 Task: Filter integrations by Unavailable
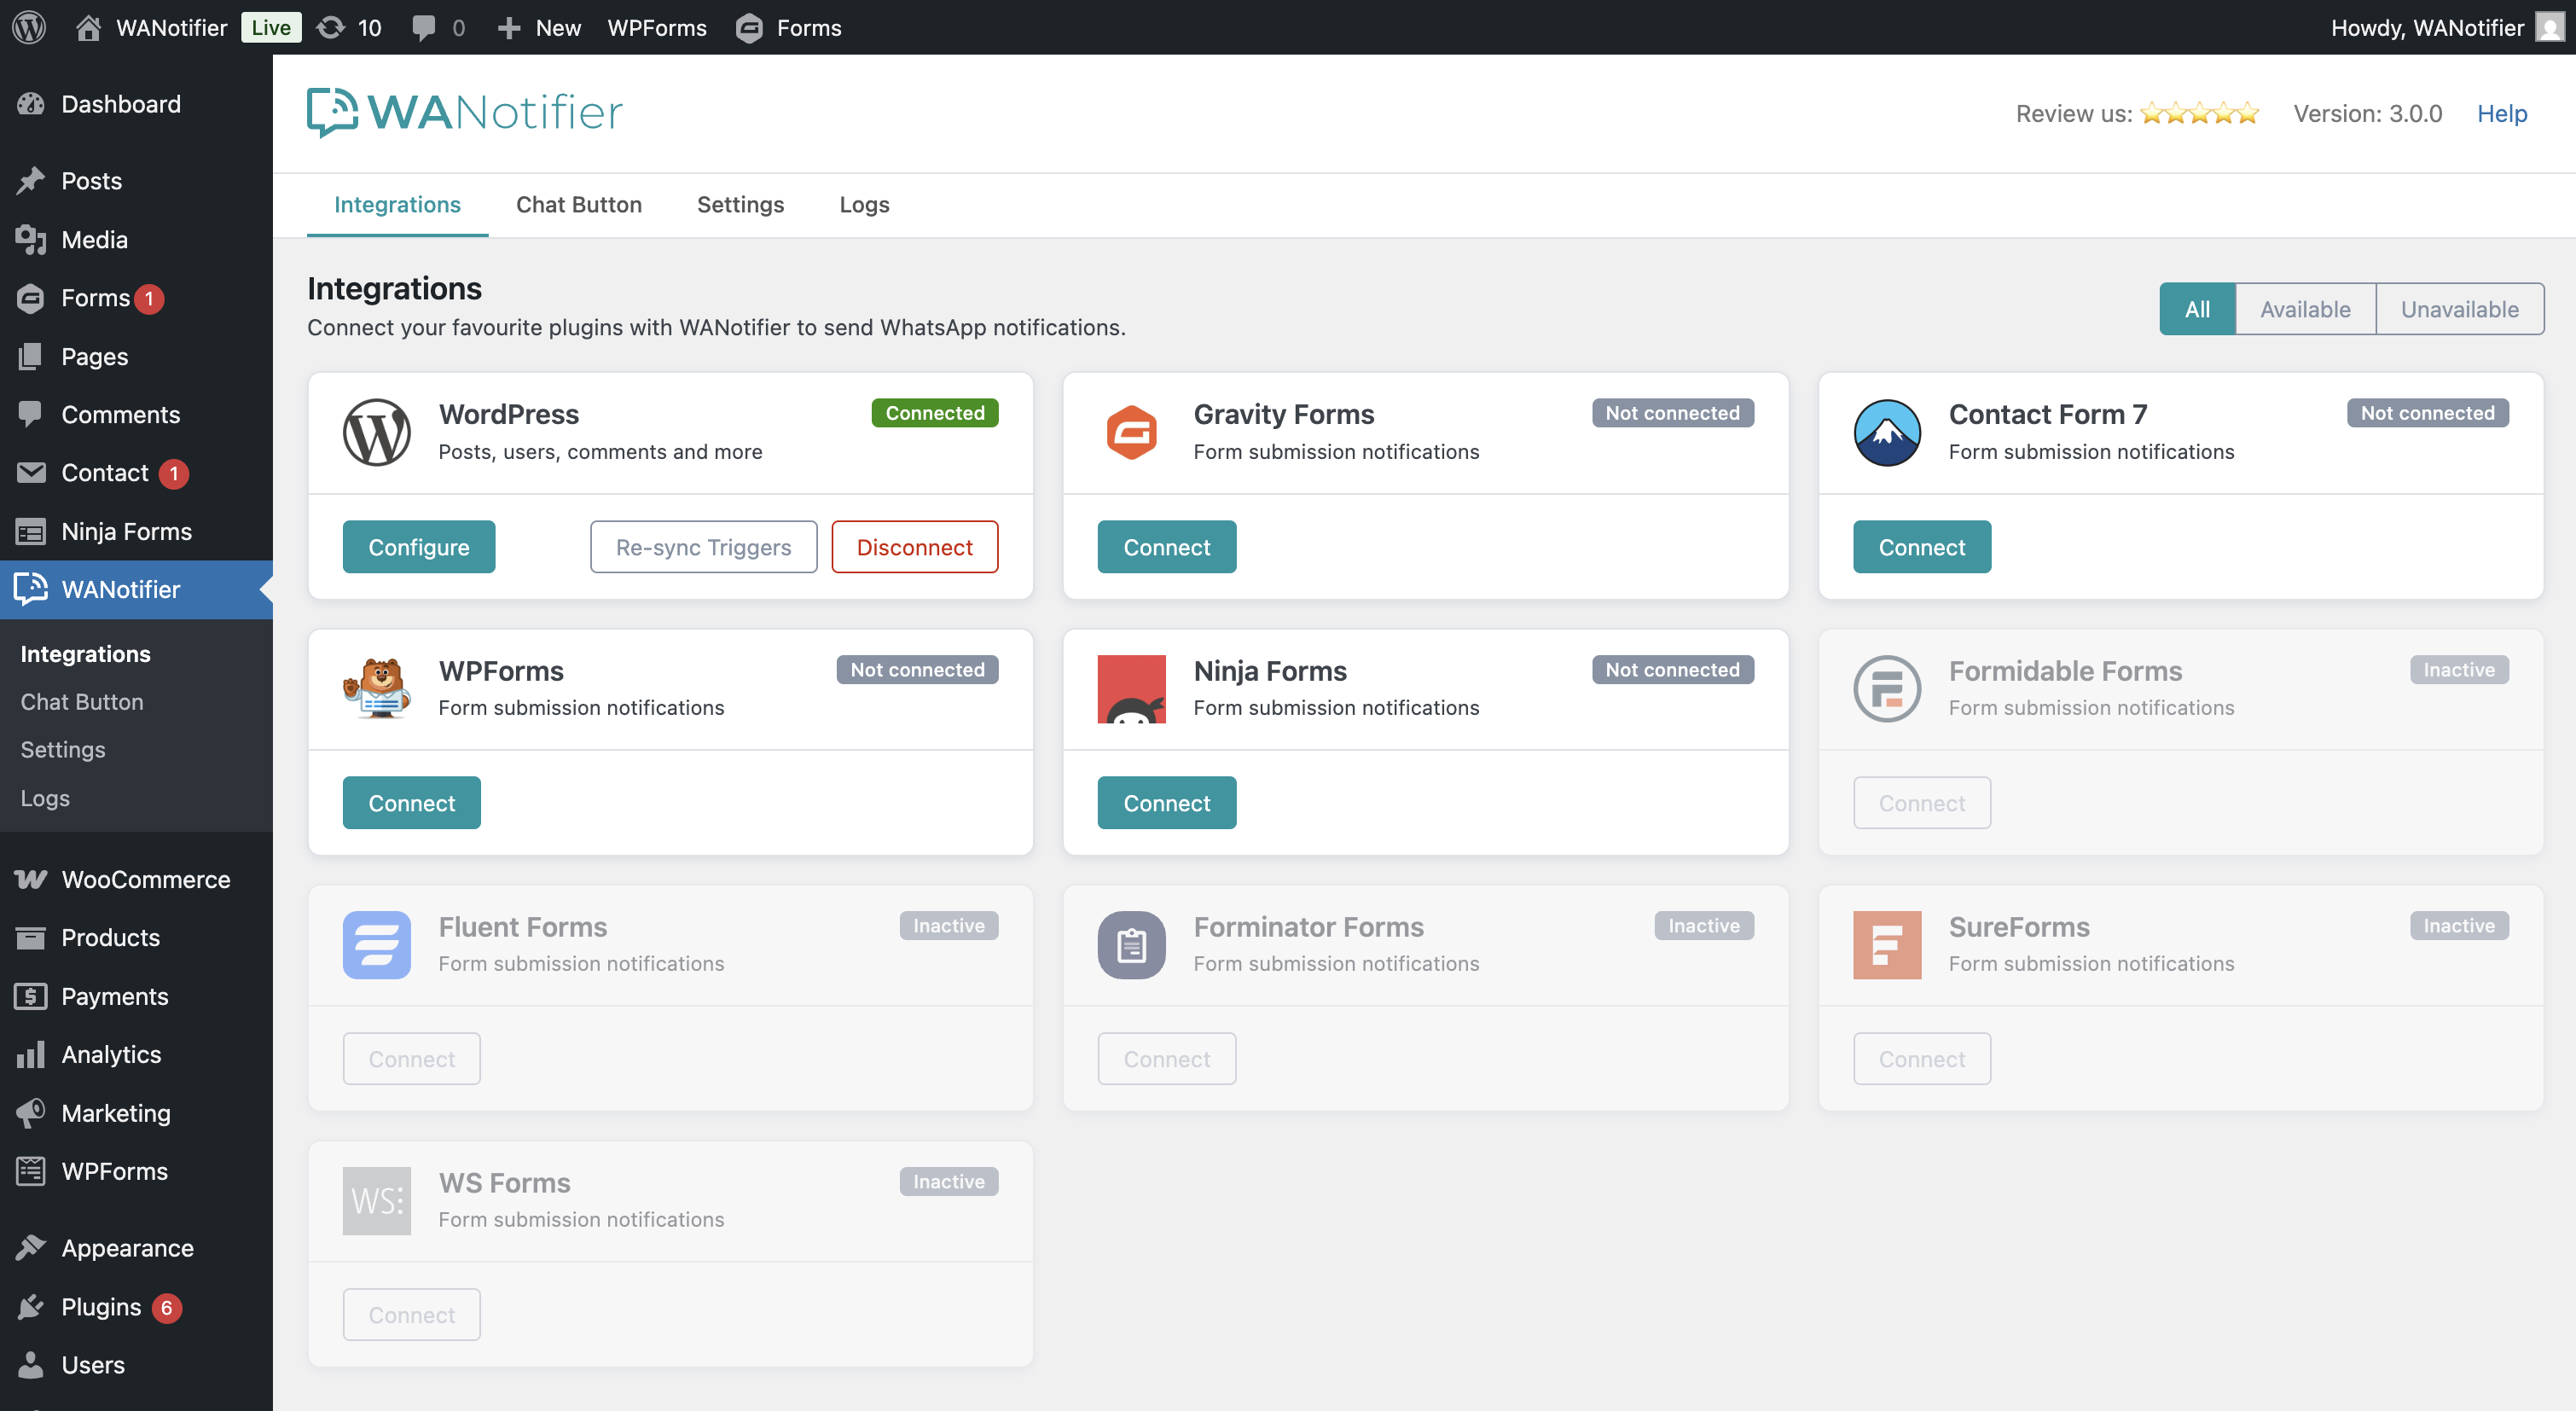coord(2459,309)
